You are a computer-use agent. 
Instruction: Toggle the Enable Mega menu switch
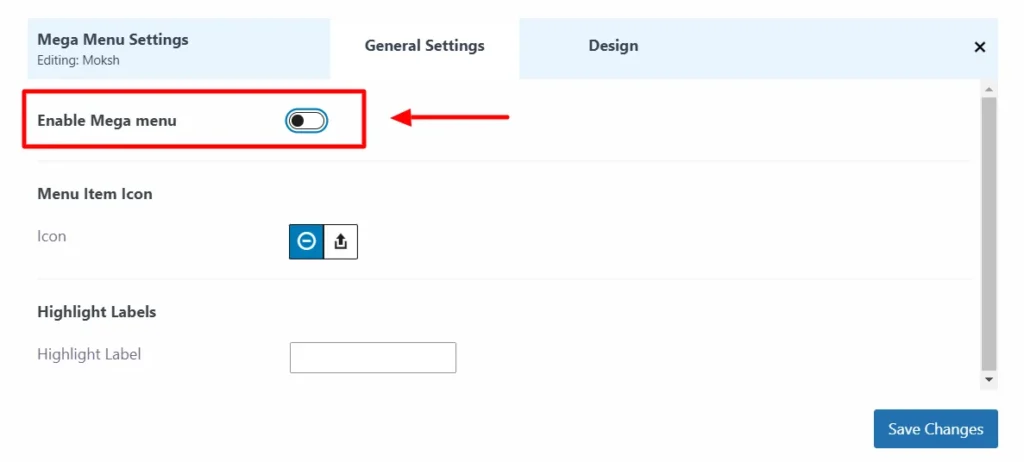point(307,121)
